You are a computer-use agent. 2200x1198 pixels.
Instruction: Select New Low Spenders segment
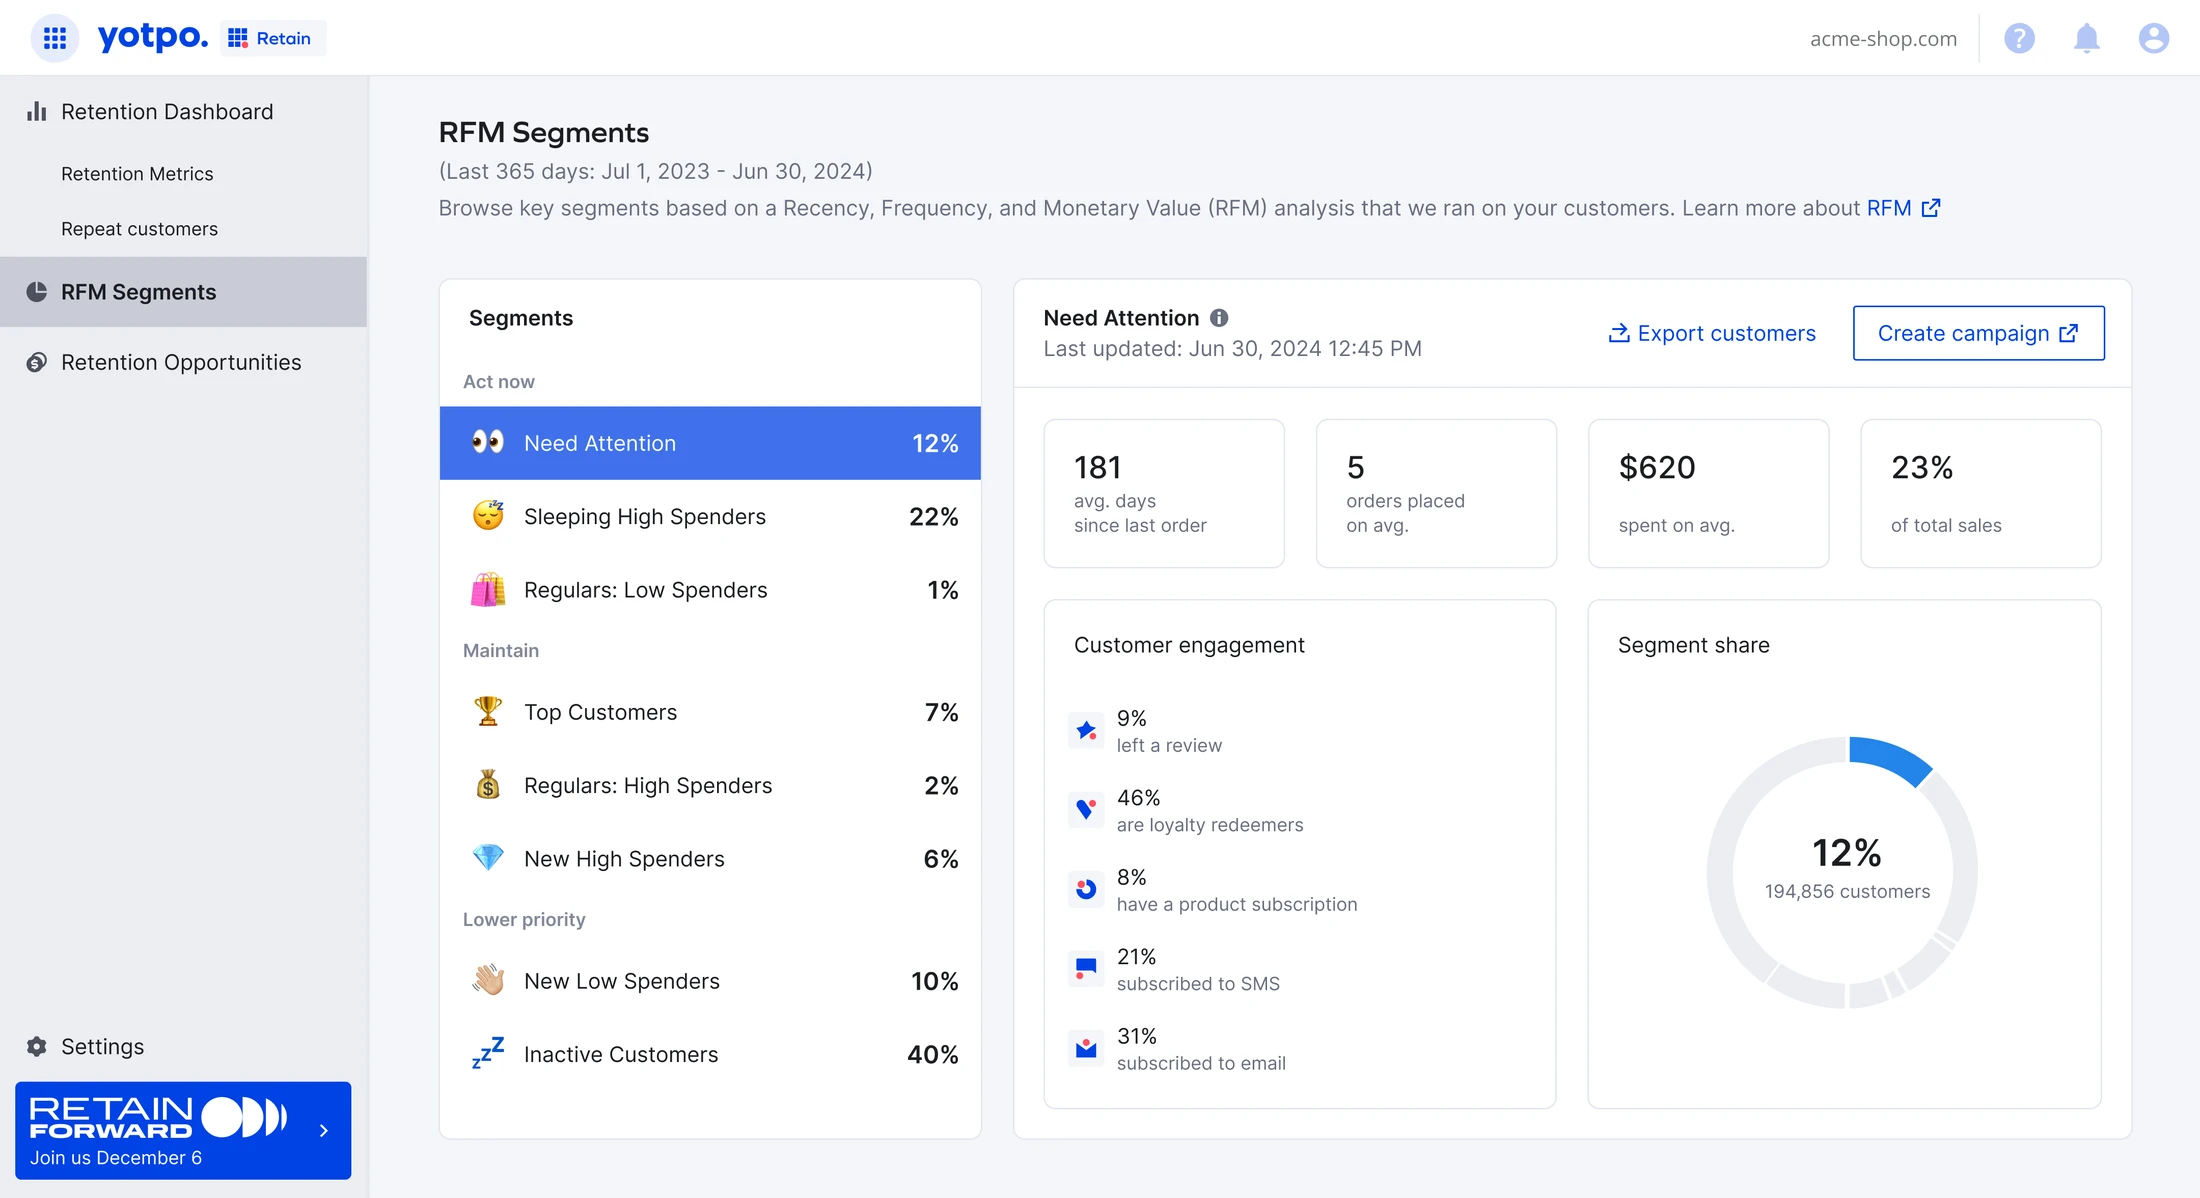coord(710,981)
